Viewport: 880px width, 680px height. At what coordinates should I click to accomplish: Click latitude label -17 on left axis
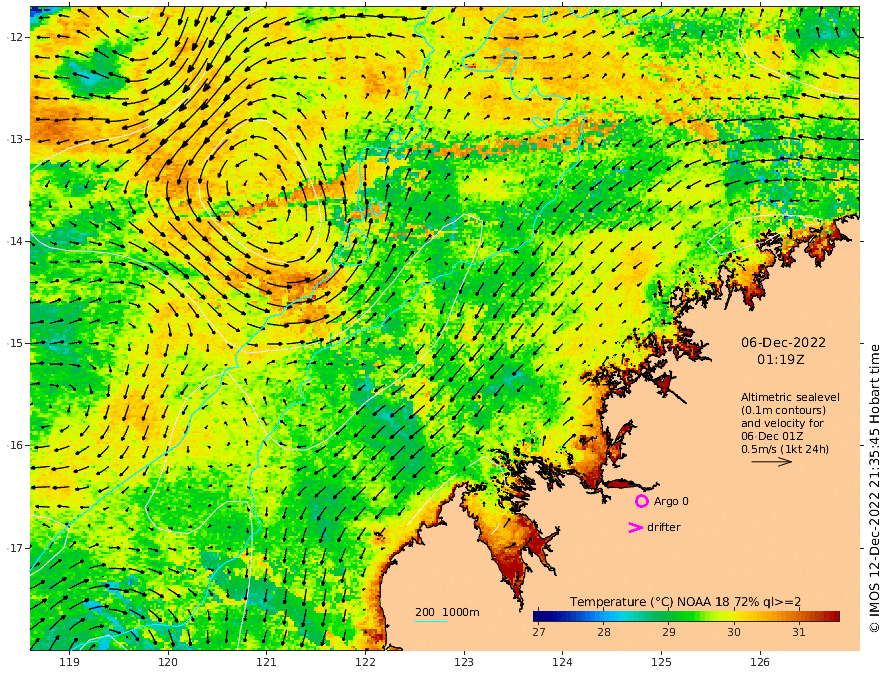pos(14,548)
